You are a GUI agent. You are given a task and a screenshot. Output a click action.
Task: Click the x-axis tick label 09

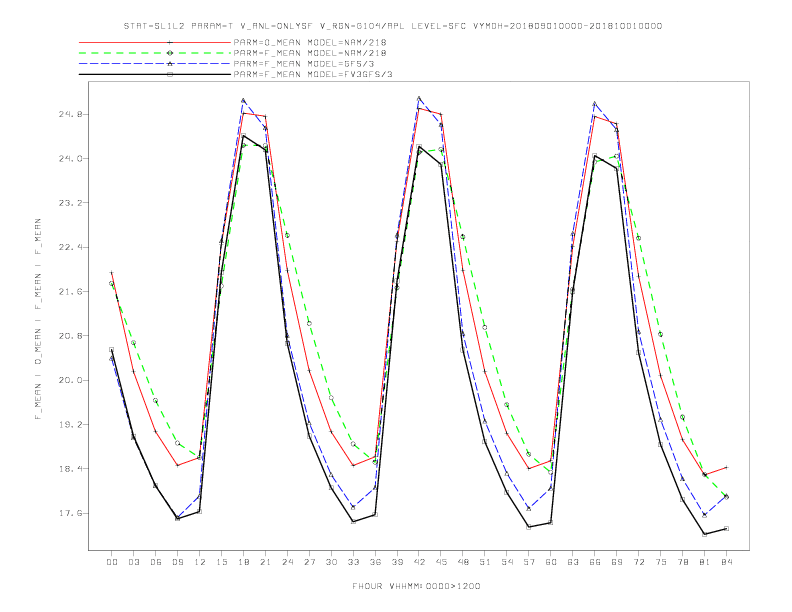[177, 562]
